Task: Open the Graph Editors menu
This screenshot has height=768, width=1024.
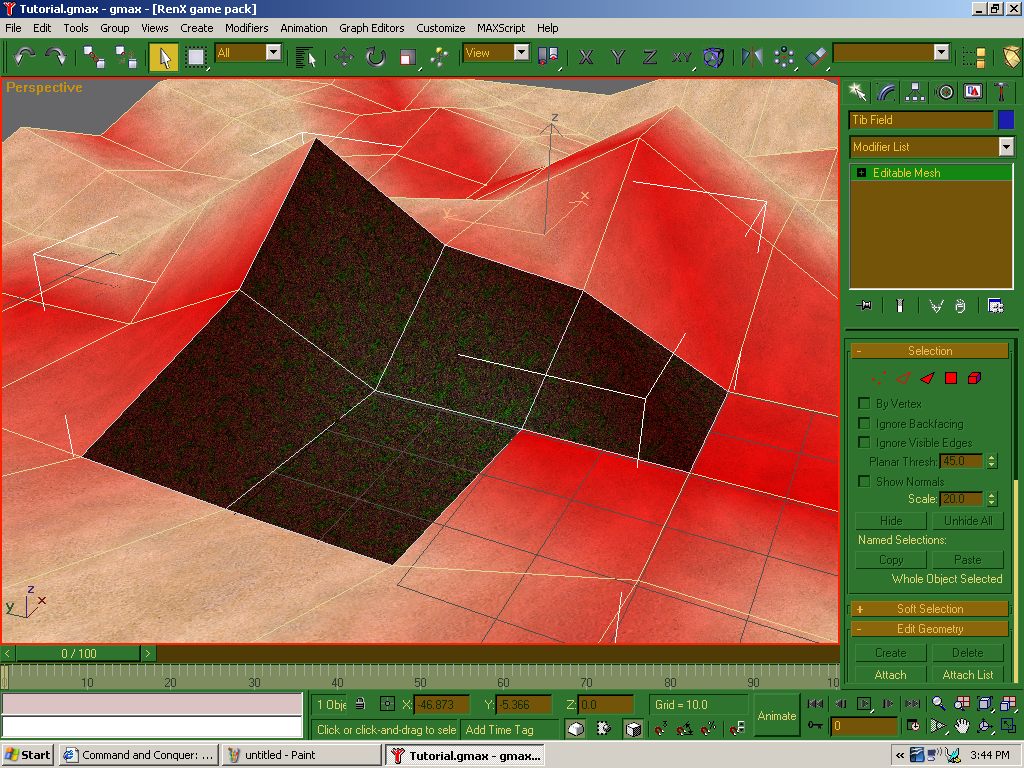Action: point(371,28)
